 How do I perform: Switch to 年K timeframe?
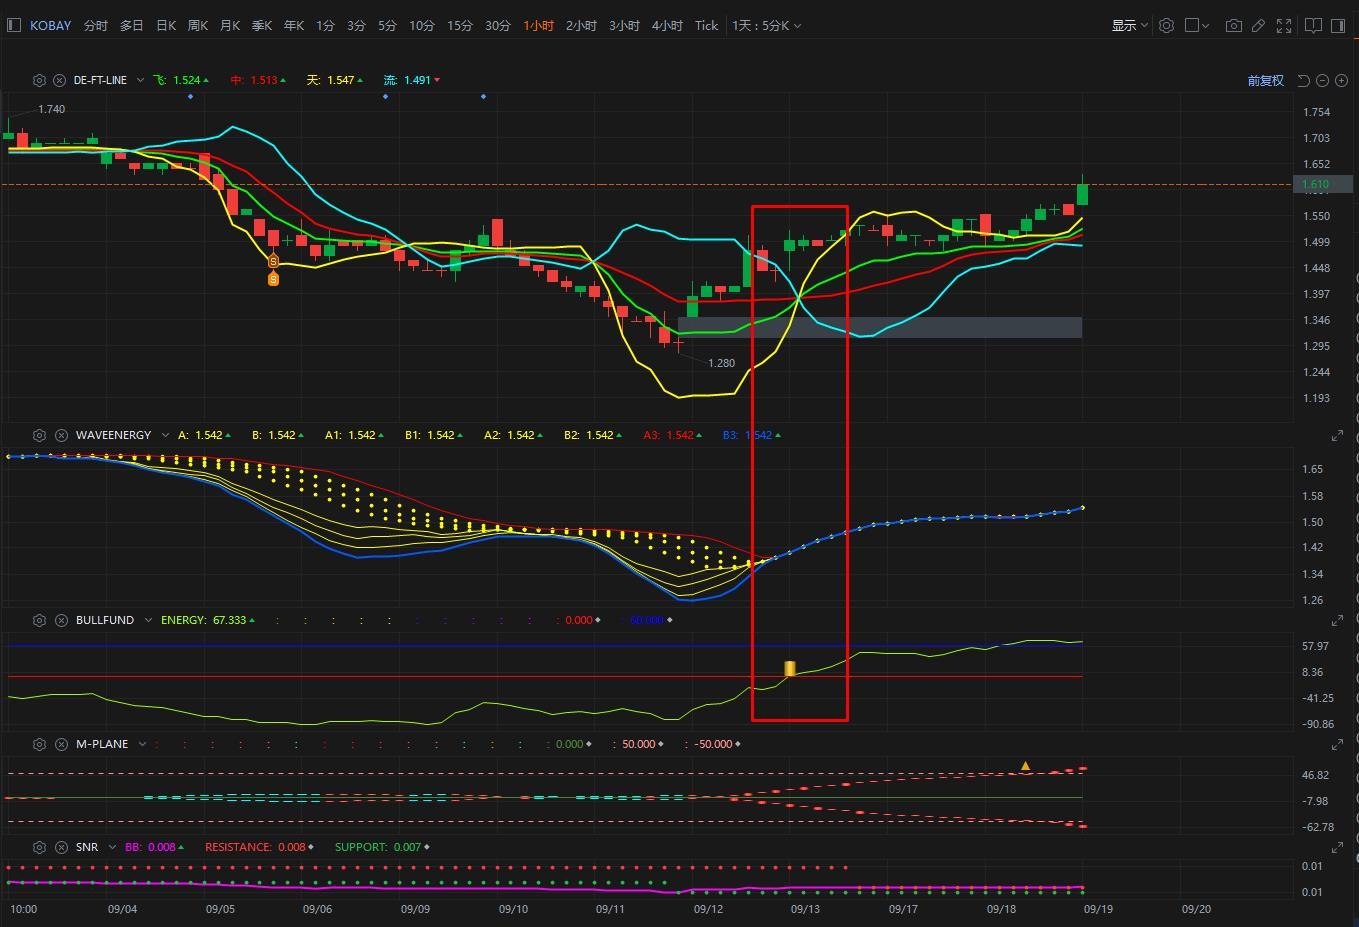(294, 25)
